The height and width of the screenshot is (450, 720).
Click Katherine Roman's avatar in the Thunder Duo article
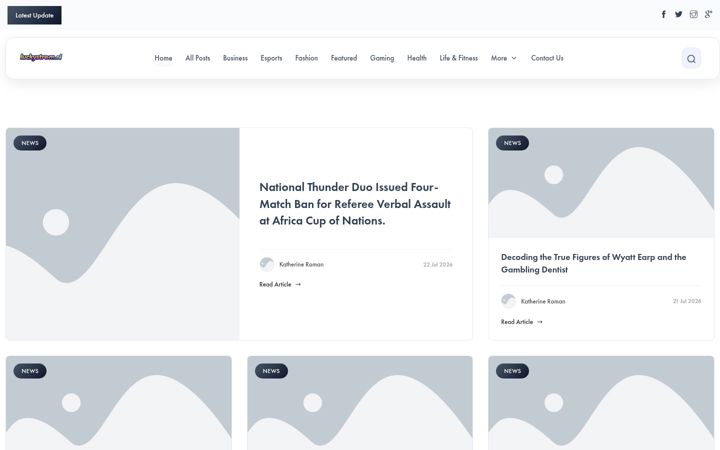tap(267, 264)
